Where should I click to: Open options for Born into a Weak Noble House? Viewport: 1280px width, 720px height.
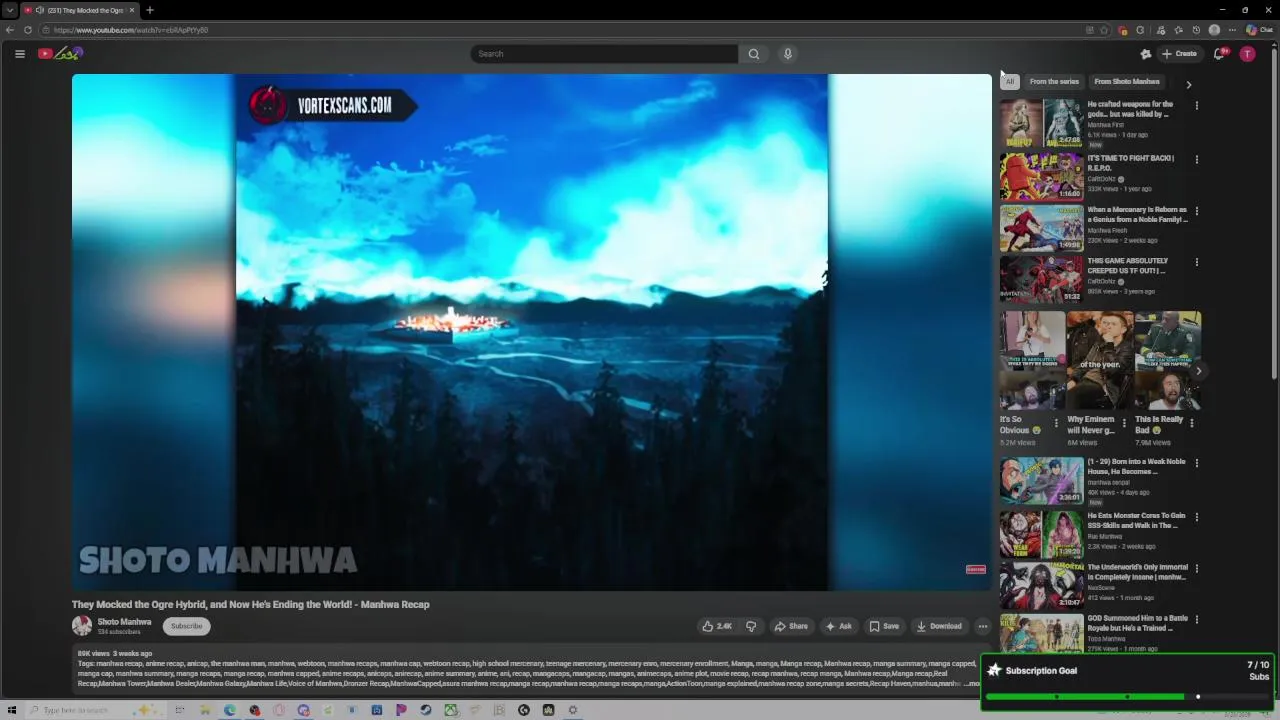coord(1196,463)
